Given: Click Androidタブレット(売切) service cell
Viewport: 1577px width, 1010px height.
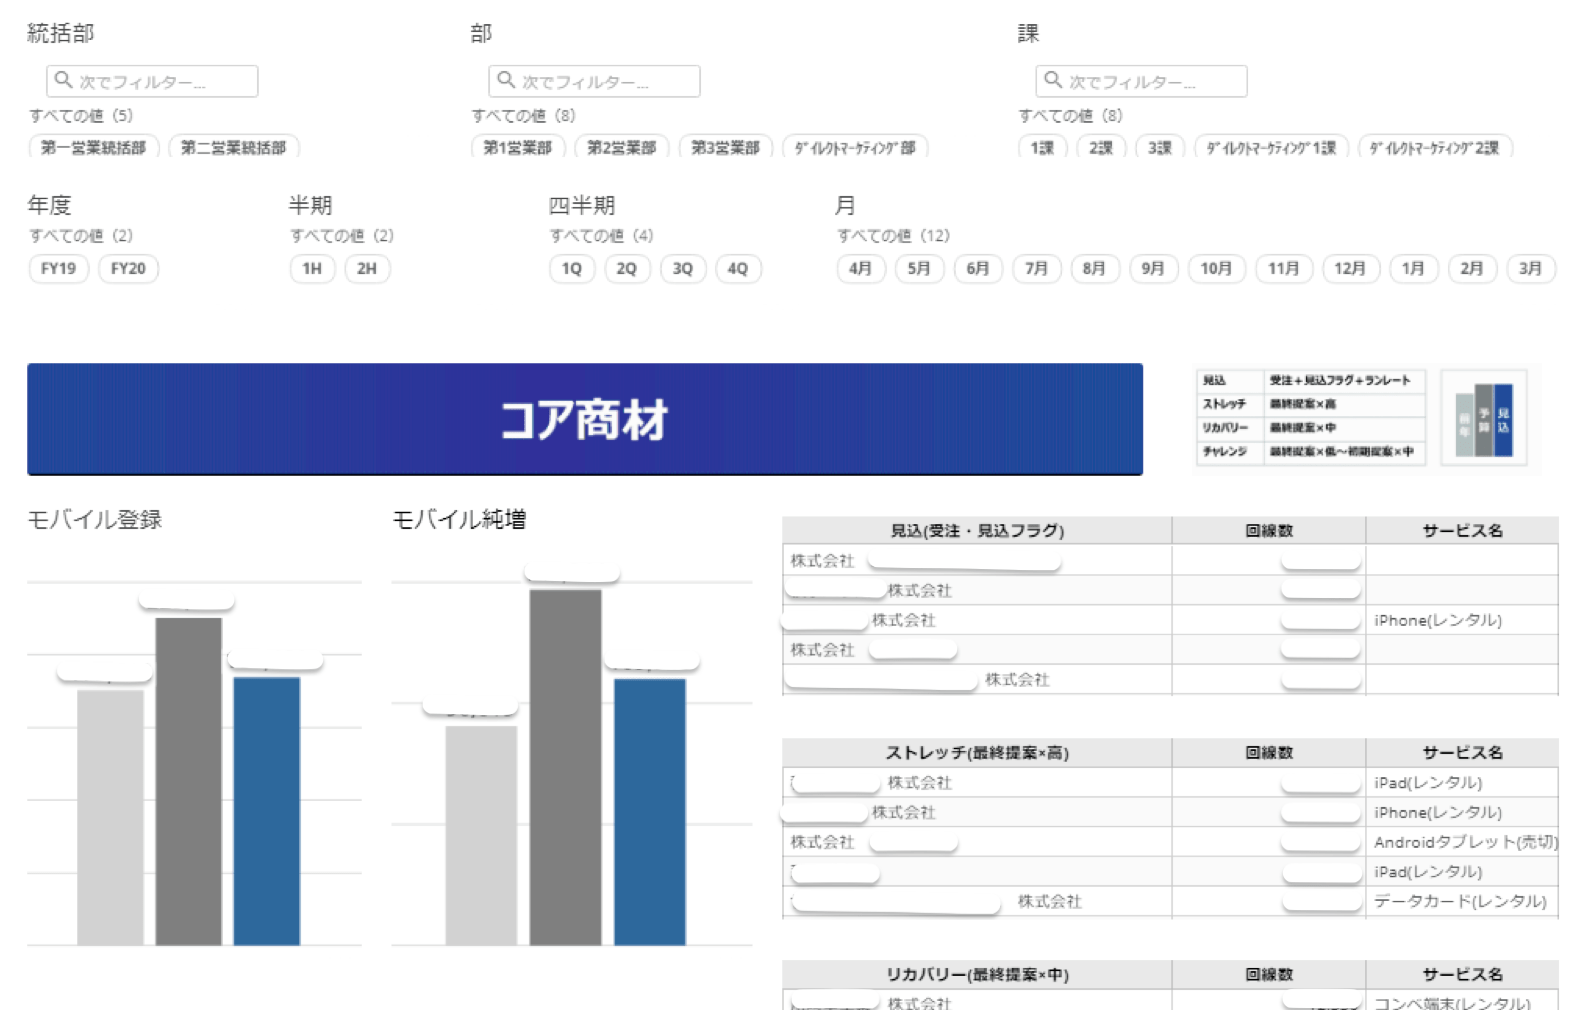Looking at the screenshot, I should pos(1462,842).
